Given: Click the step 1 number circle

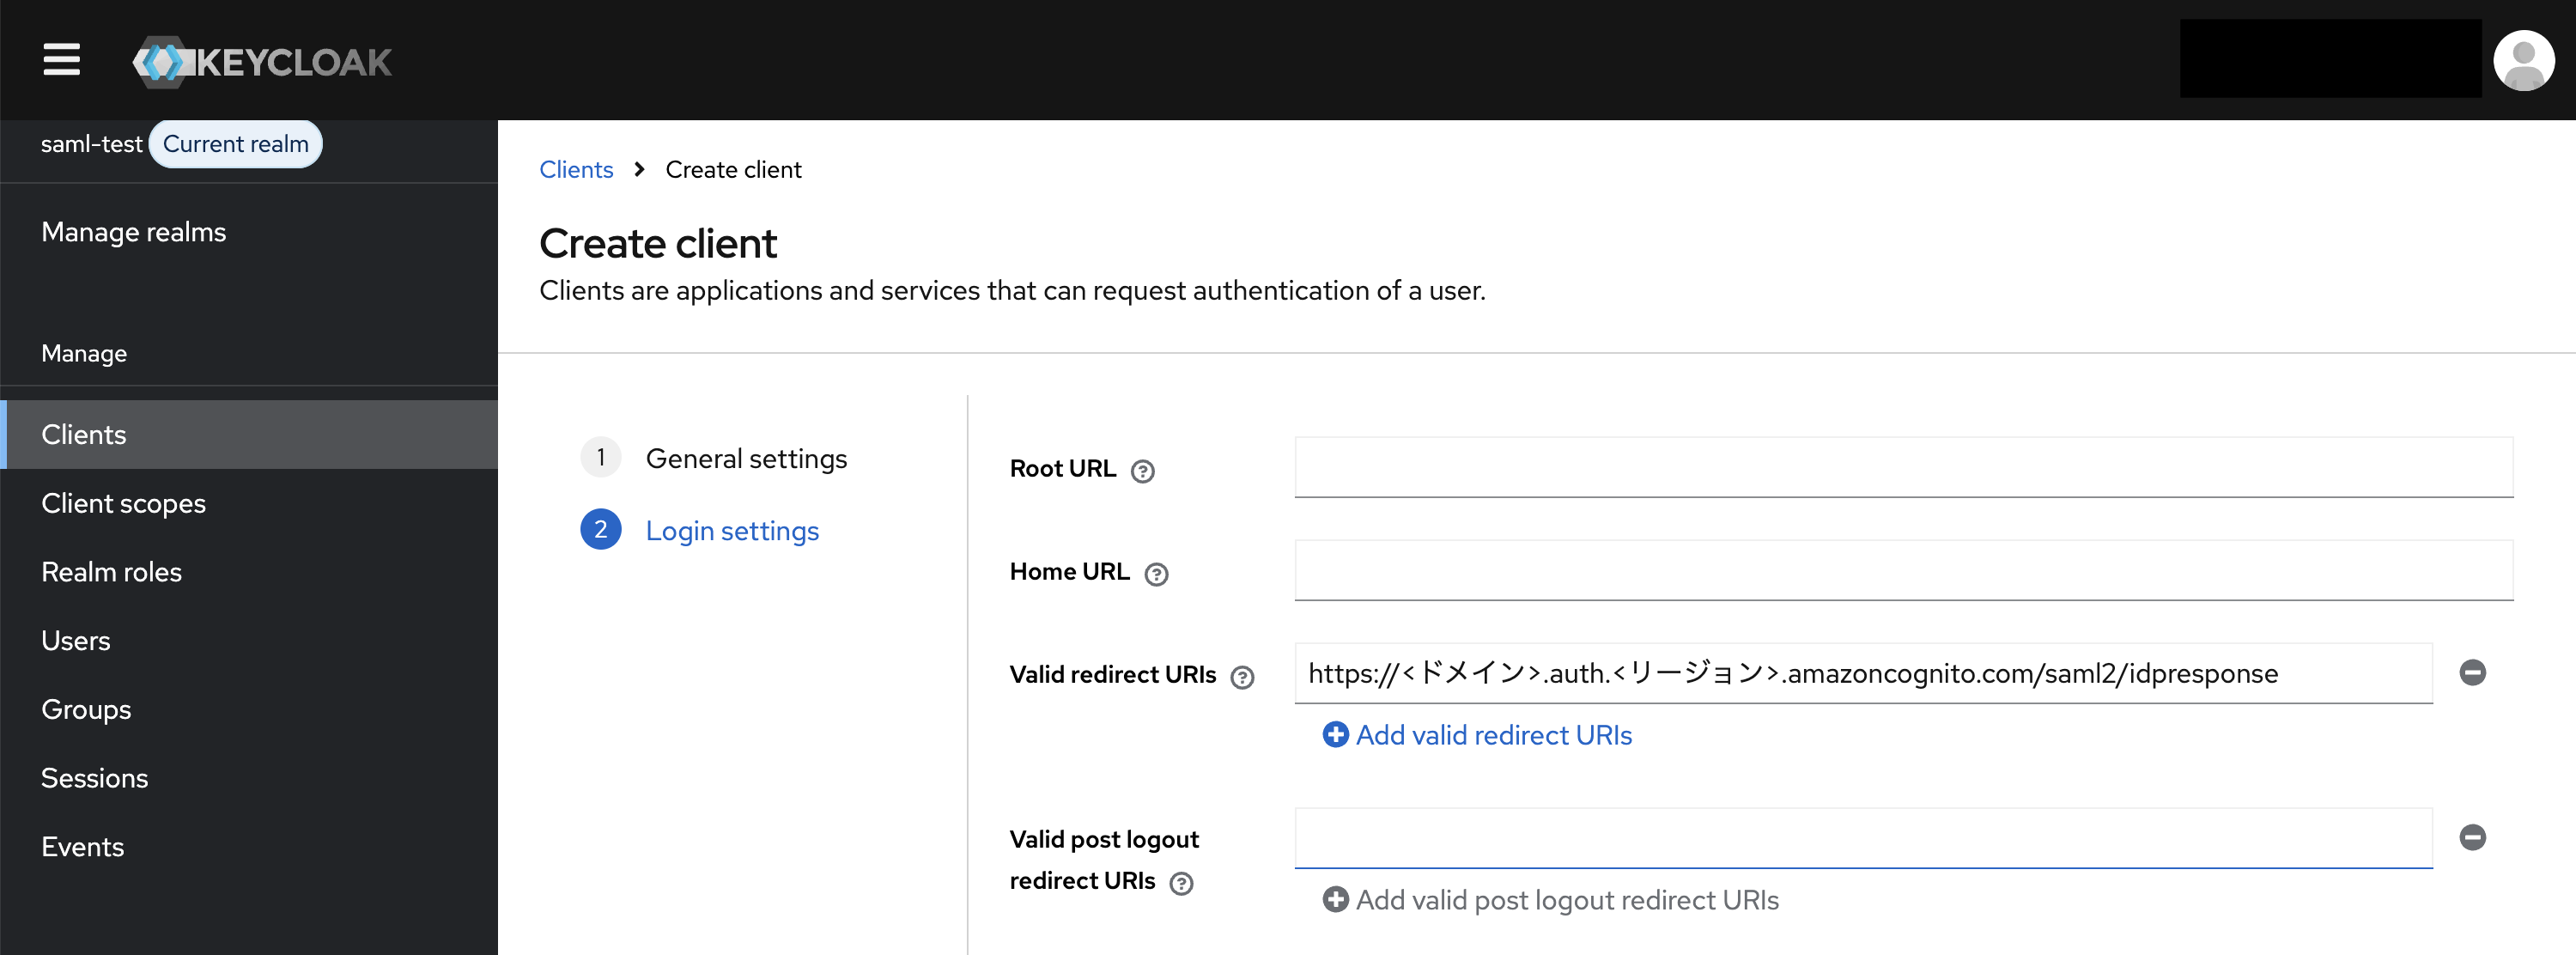Looking at the screenshot, I should tap(600, 458).
